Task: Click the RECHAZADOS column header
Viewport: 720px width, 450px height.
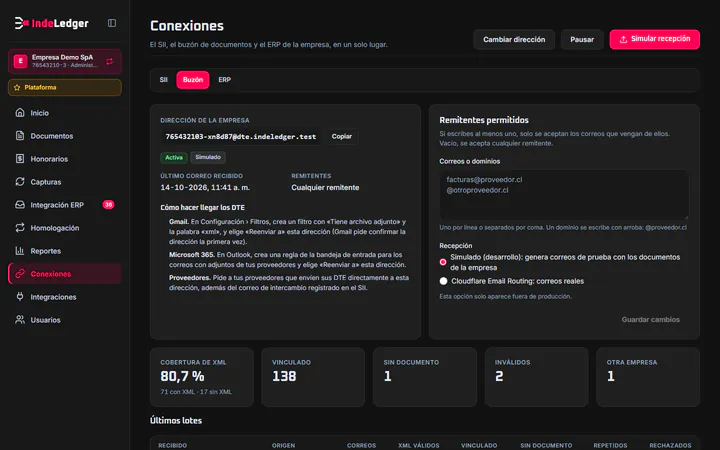Action: coord(670,445)
